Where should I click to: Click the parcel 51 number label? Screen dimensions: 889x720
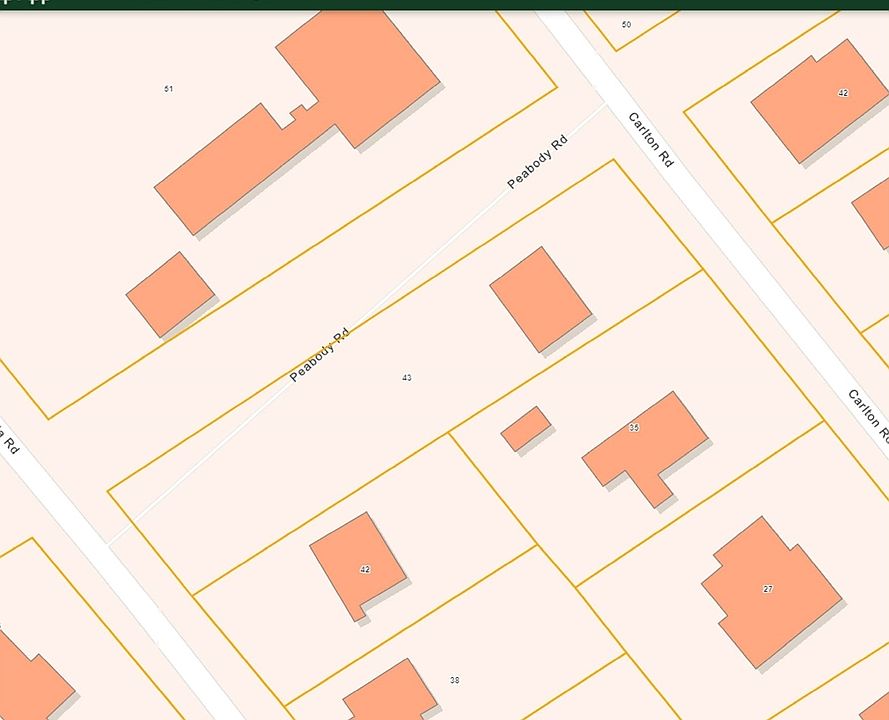(169, 90)
